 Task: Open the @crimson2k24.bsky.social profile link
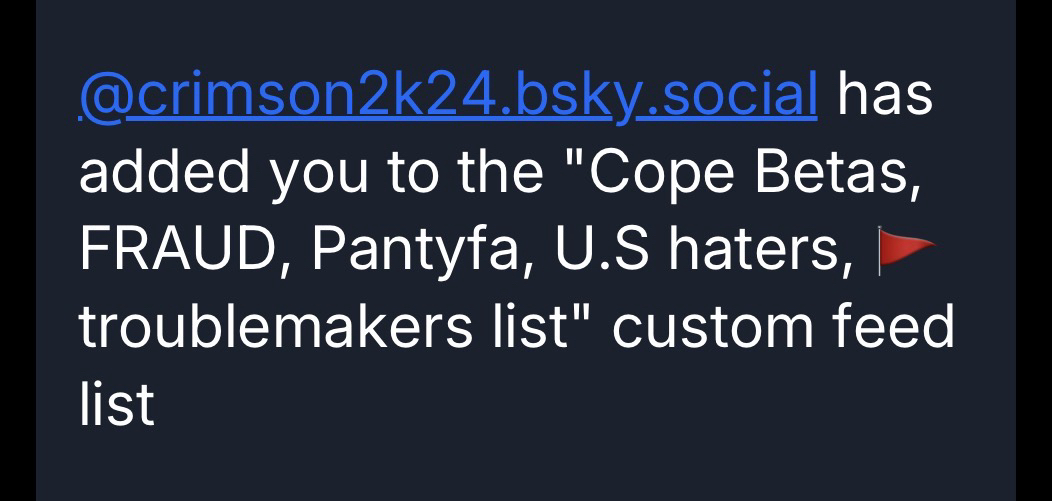coord(448,94)
